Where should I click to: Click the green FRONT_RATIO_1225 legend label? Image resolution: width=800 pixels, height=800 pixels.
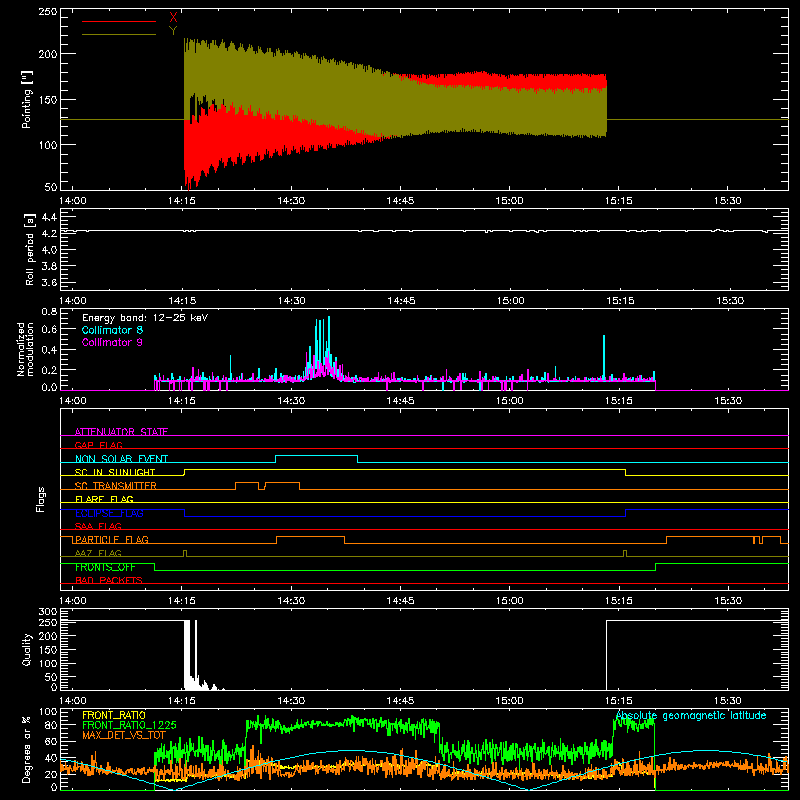click(x=129, y=725)
